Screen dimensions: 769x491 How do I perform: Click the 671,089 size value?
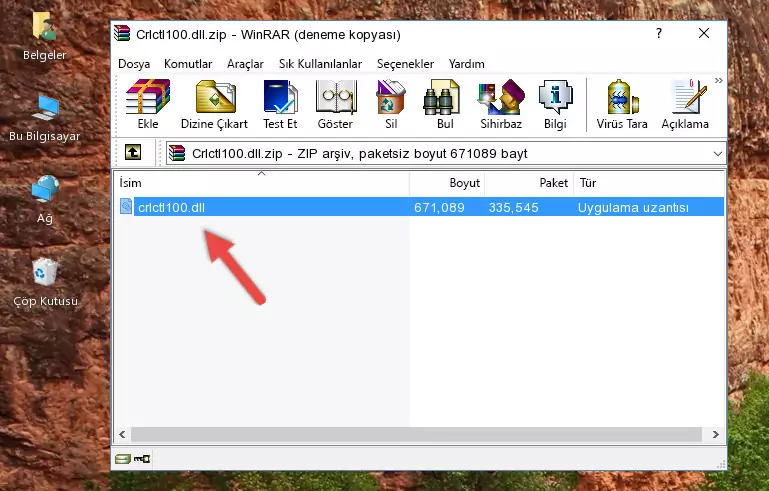click(439, 207)
